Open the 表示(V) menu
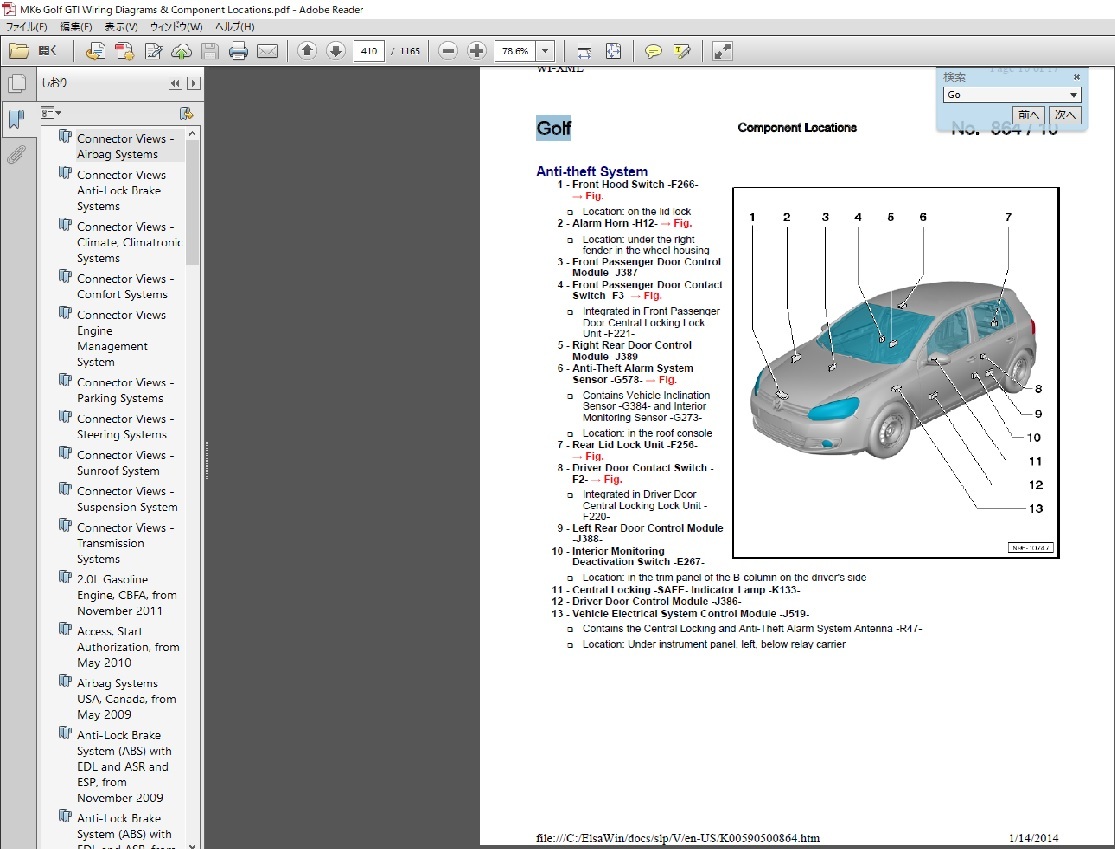Viewport: 1115px width, 849px height. [x=121, y=26]
